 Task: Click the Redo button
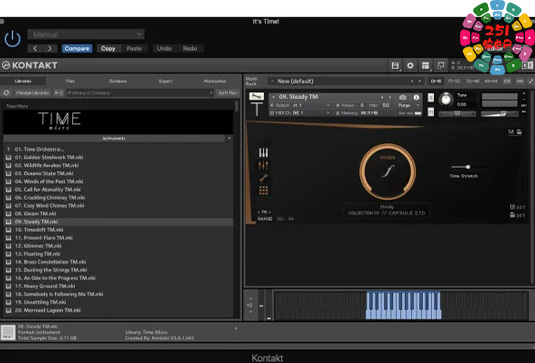(190, 48)
